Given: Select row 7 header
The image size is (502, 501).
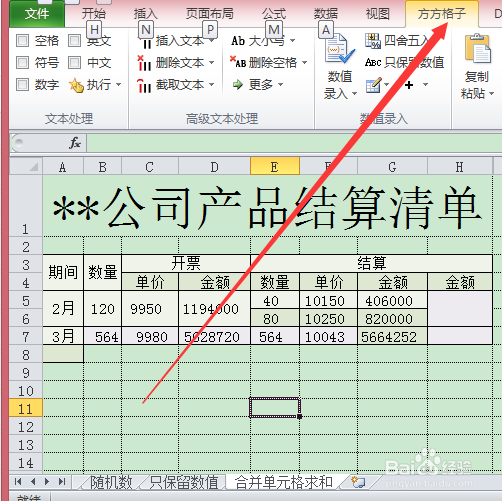Looking at the screenshot, I should tap(26, 336).
